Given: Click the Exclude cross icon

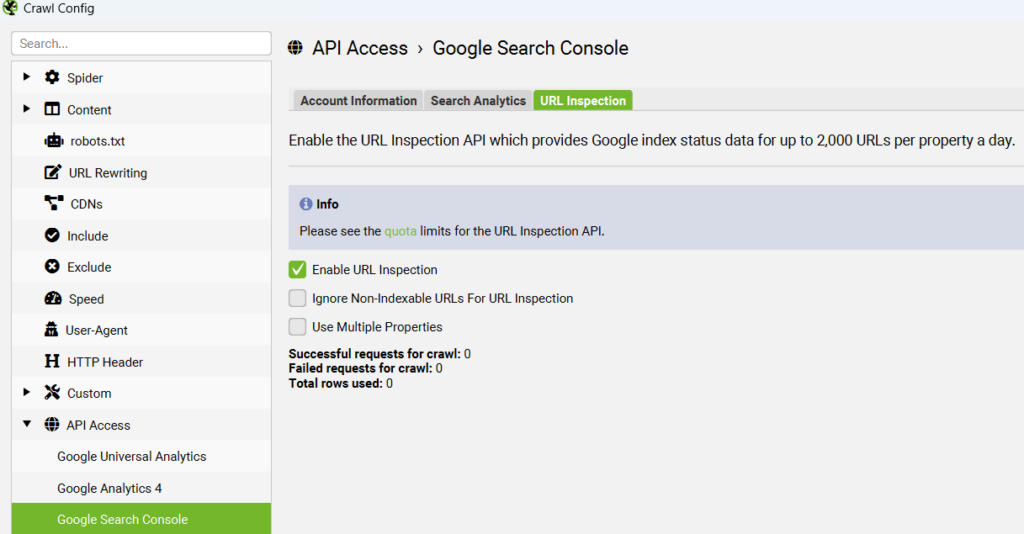Looking at the screenshot, I should click(52, 266).
